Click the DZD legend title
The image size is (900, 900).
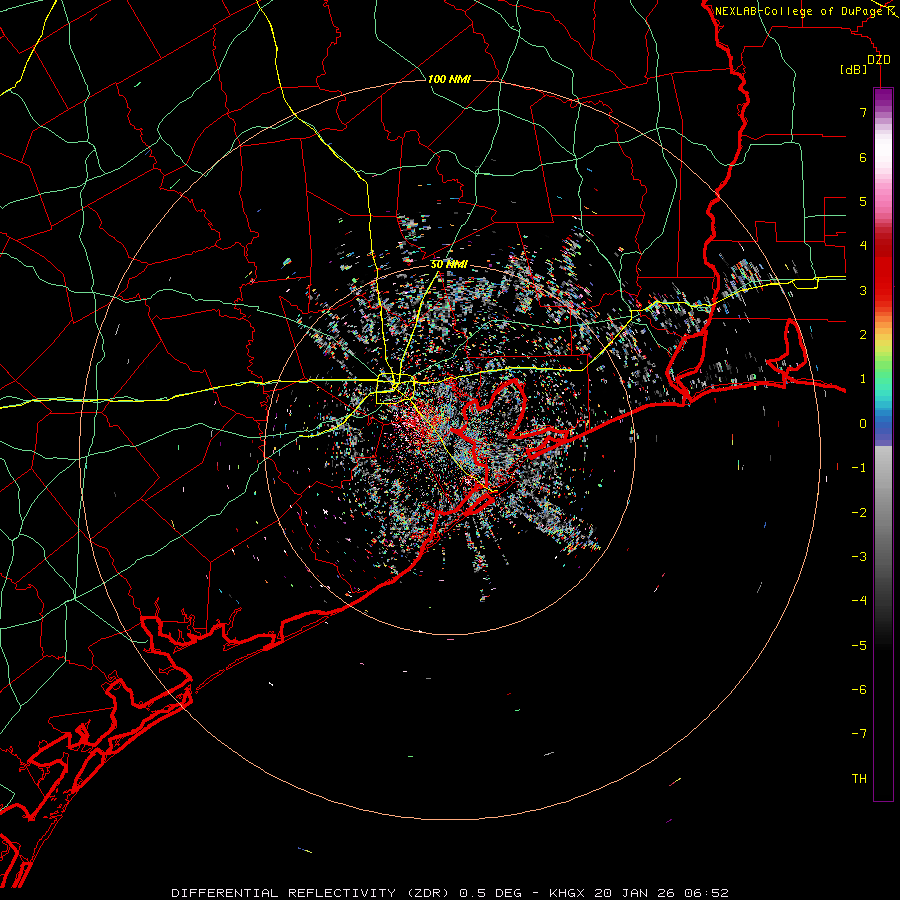[x=879, y=60]
